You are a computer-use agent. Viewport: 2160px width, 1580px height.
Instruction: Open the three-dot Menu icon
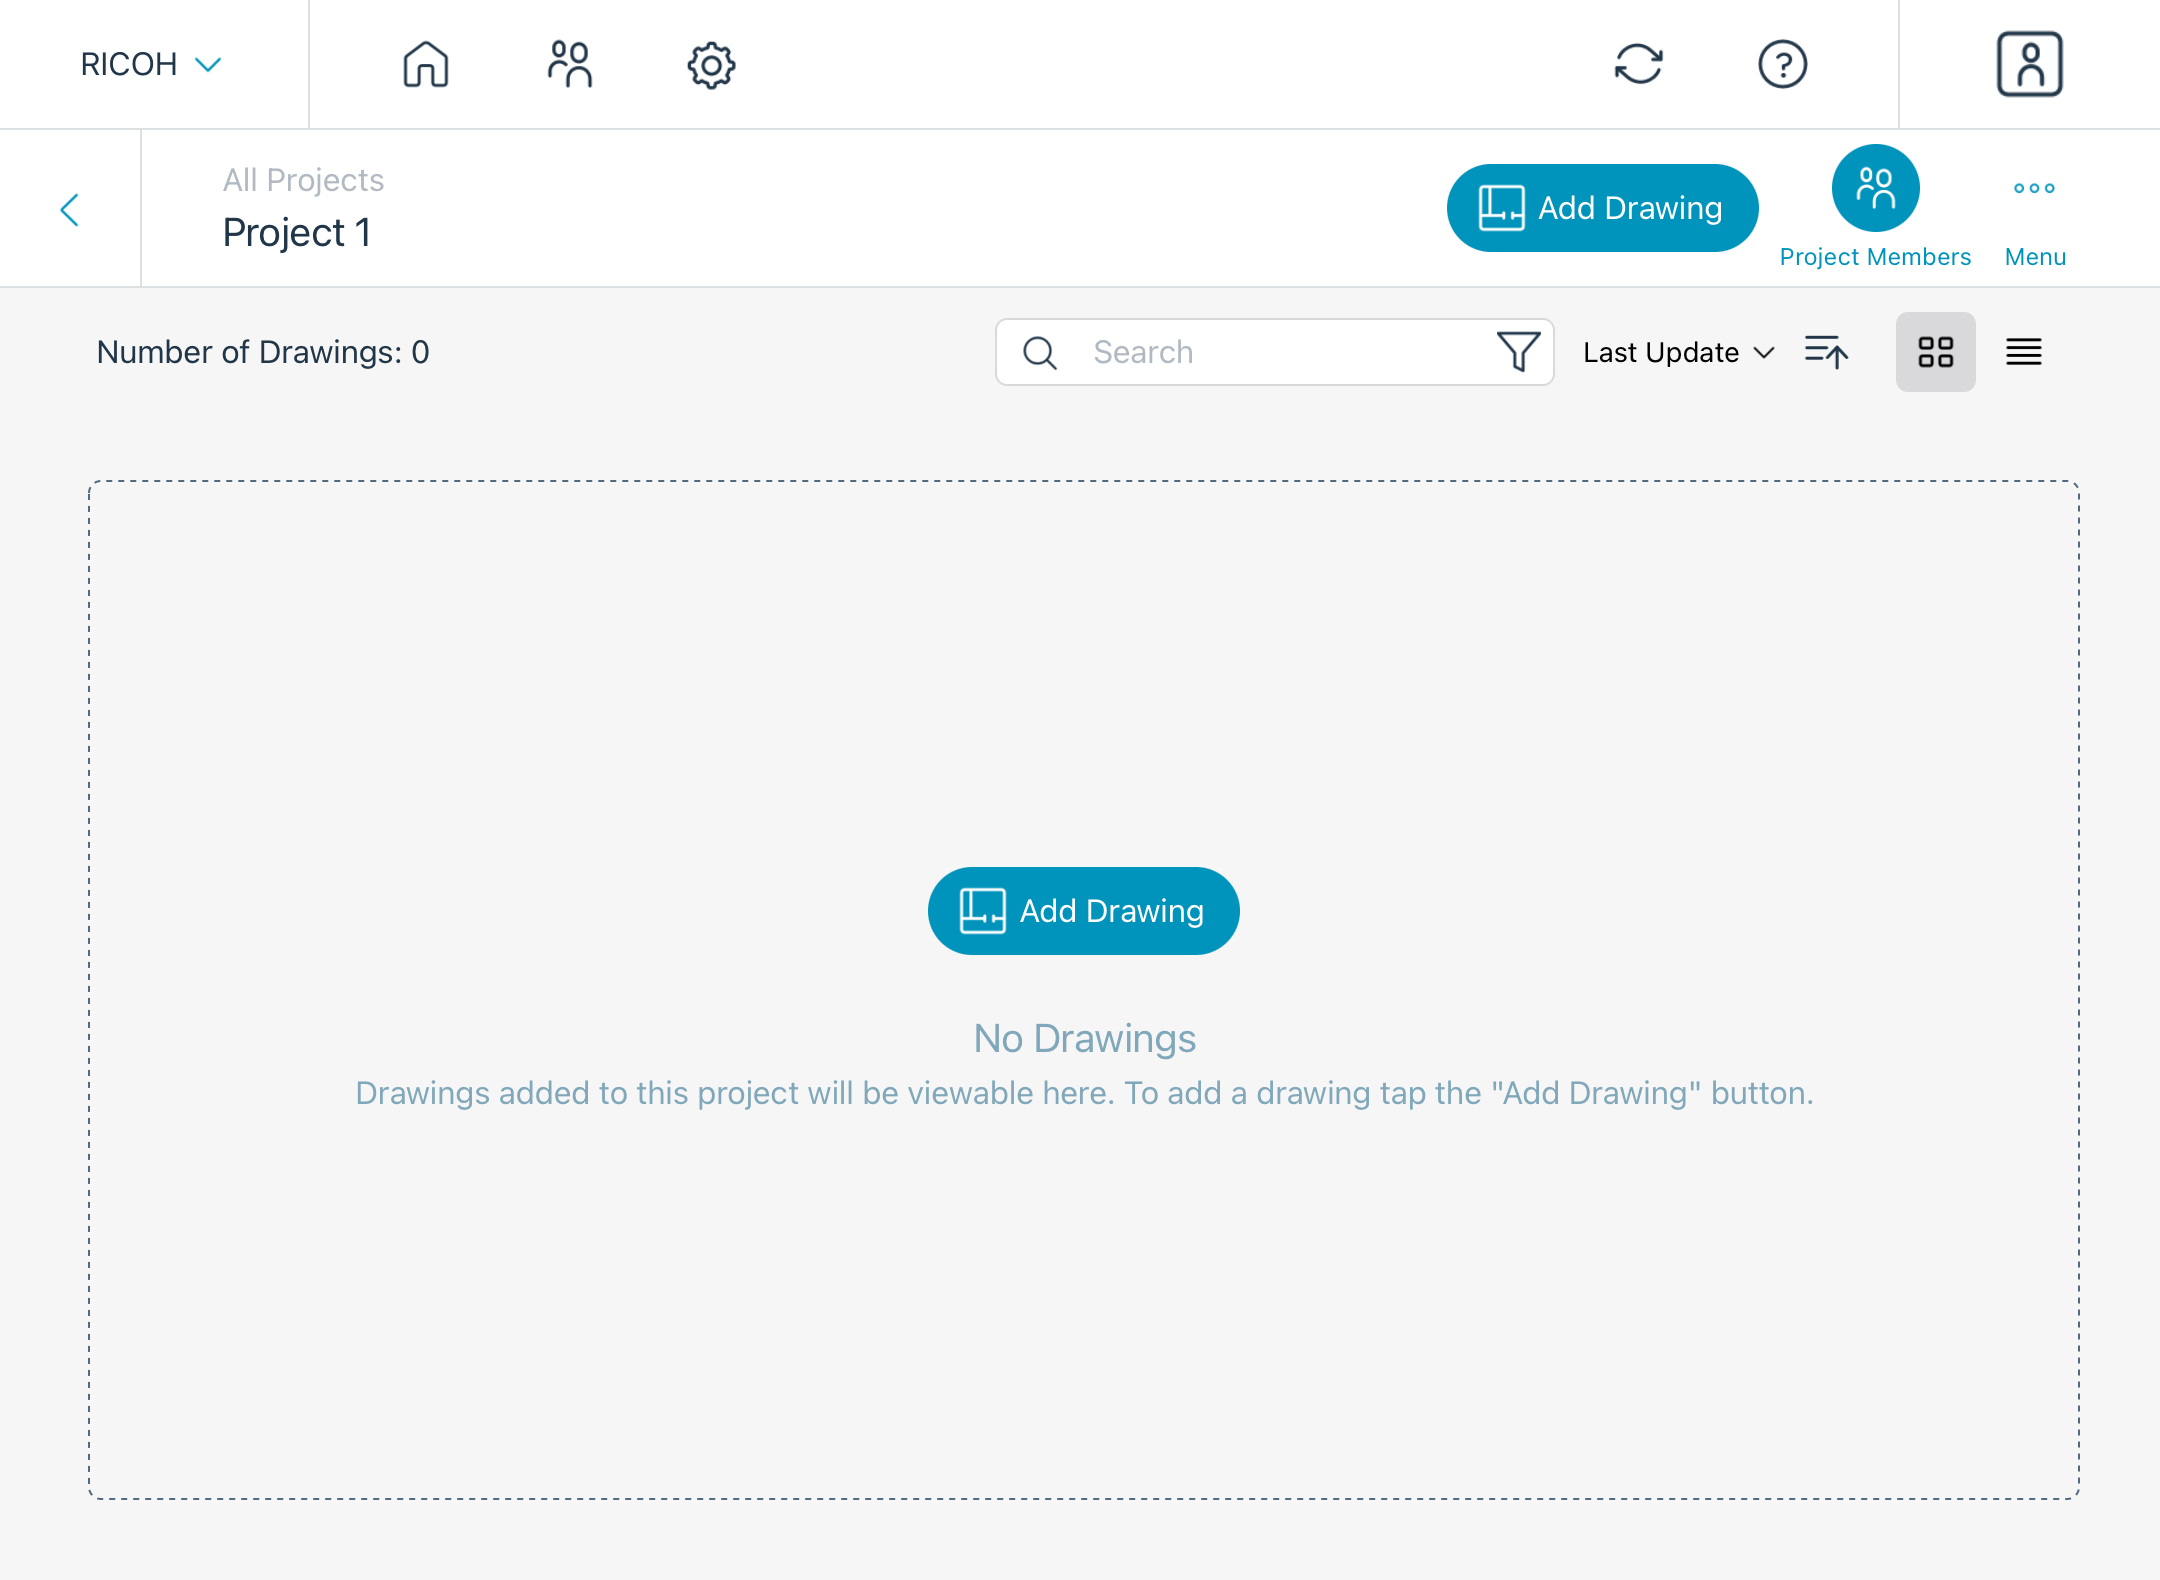tap(2034, 188)
